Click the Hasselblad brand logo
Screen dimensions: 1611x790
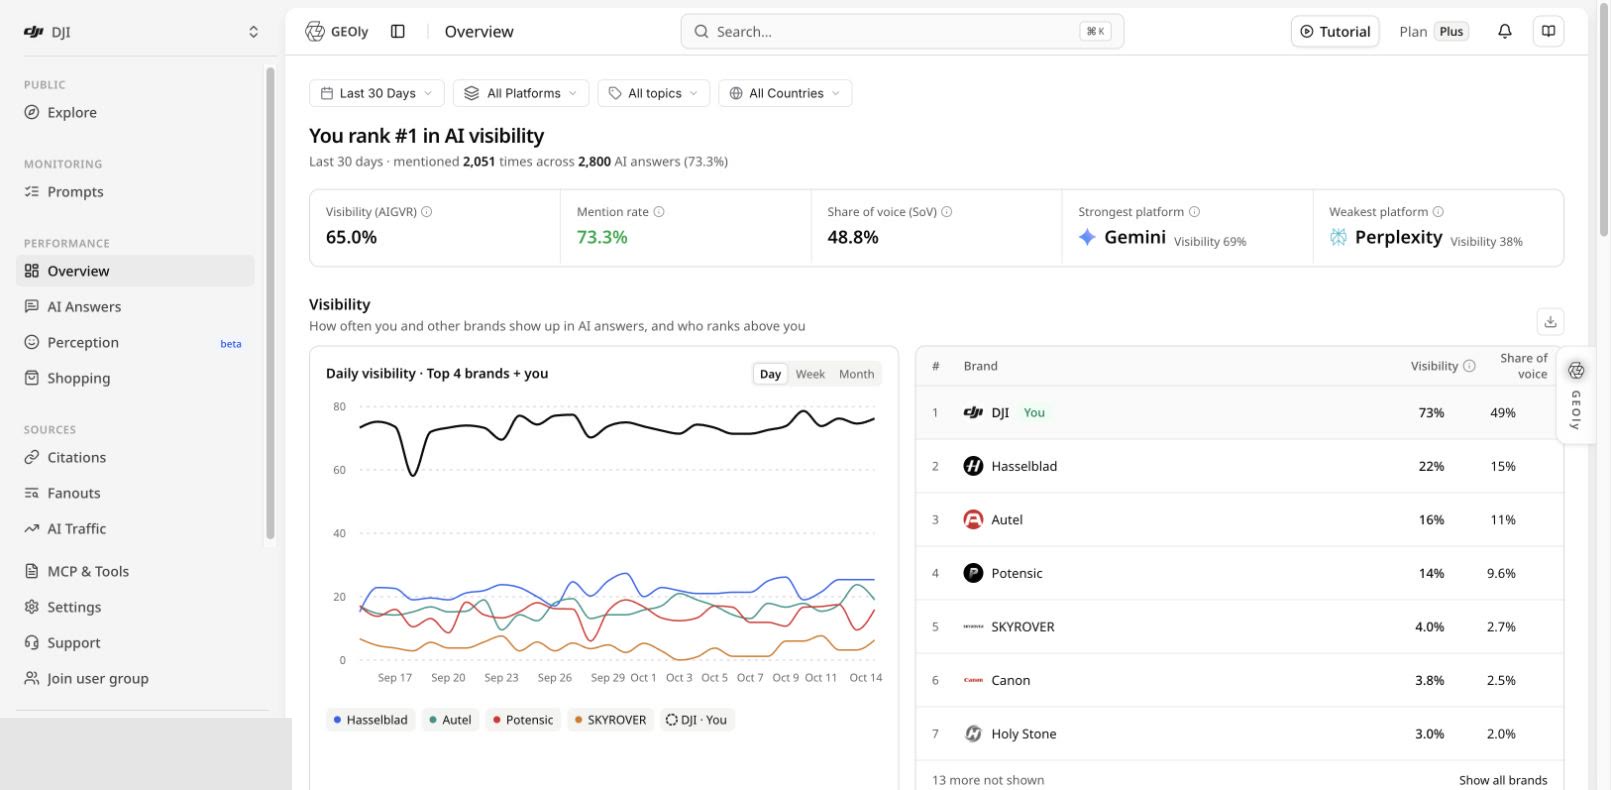click(973, 466)
